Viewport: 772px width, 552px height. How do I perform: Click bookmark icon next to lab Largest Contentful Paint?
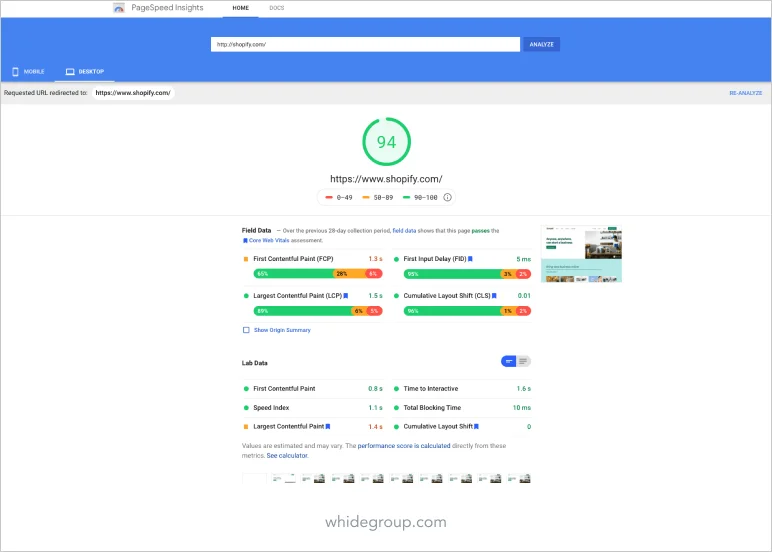point(328,426)
